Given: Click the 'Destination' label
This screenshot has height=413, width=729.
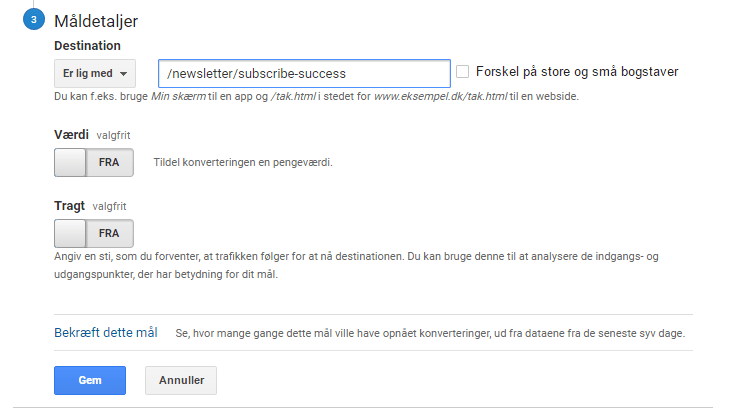Looking at the screenshot, I should [87, 46].
